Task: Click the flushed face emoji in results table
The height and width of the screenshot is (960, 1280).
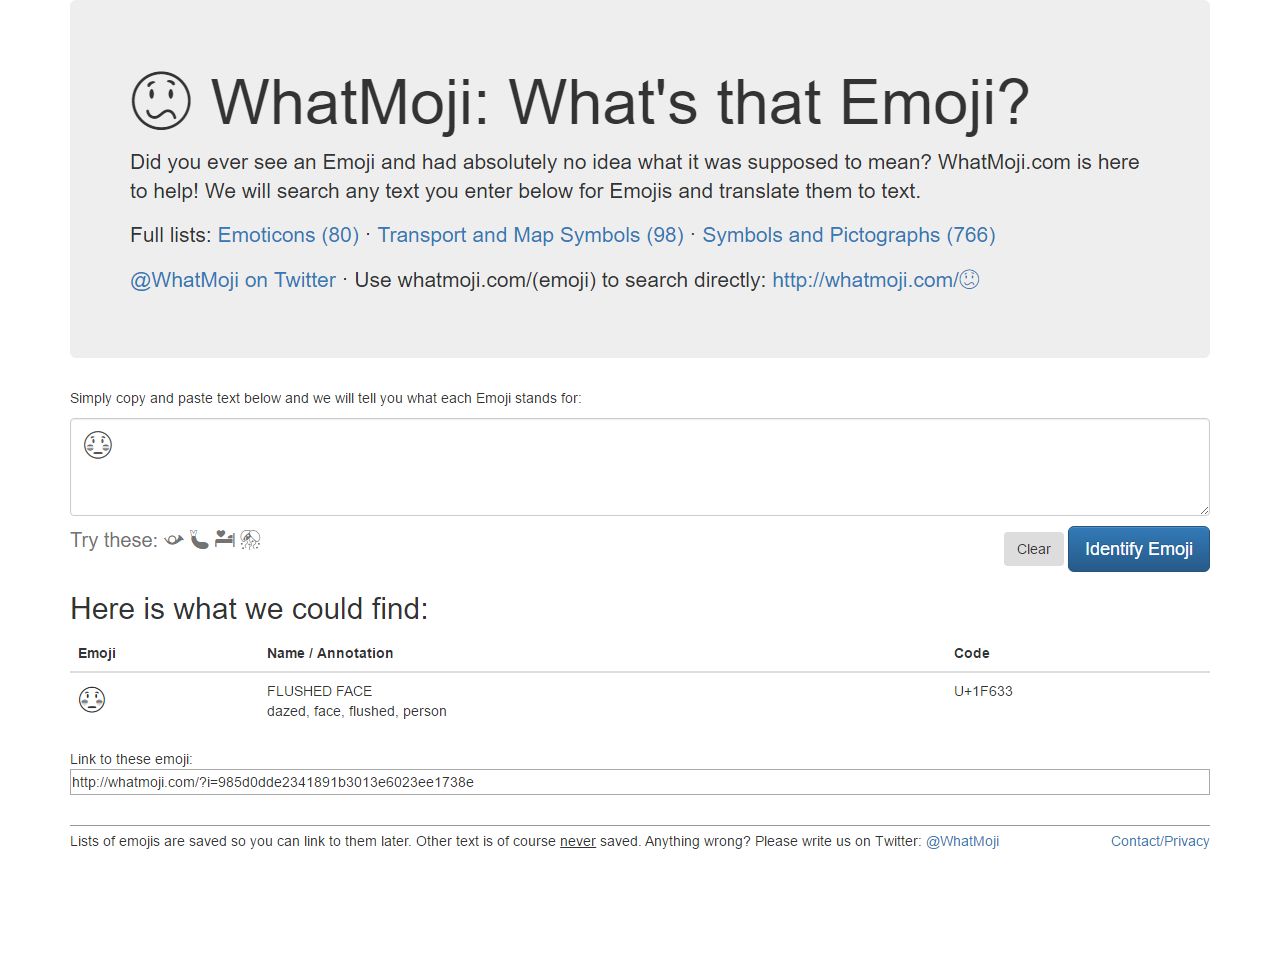Action: (x=92, y=700)
